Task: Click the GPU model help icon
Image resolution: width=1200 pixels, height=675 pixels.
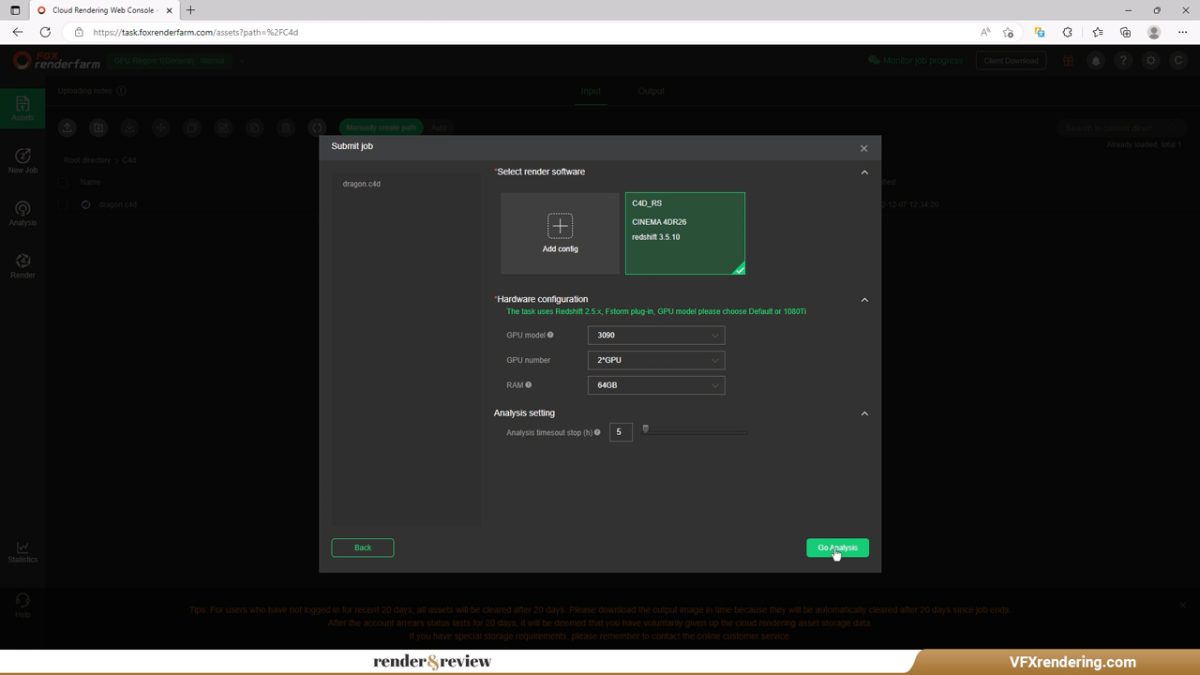Action: click(550, 335)
